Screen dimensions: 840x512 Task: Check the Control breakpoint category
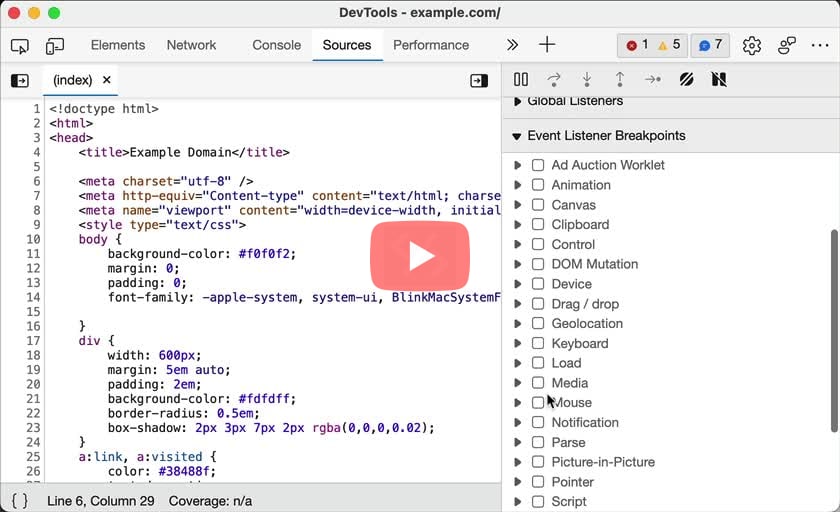[x=538, y=244]
